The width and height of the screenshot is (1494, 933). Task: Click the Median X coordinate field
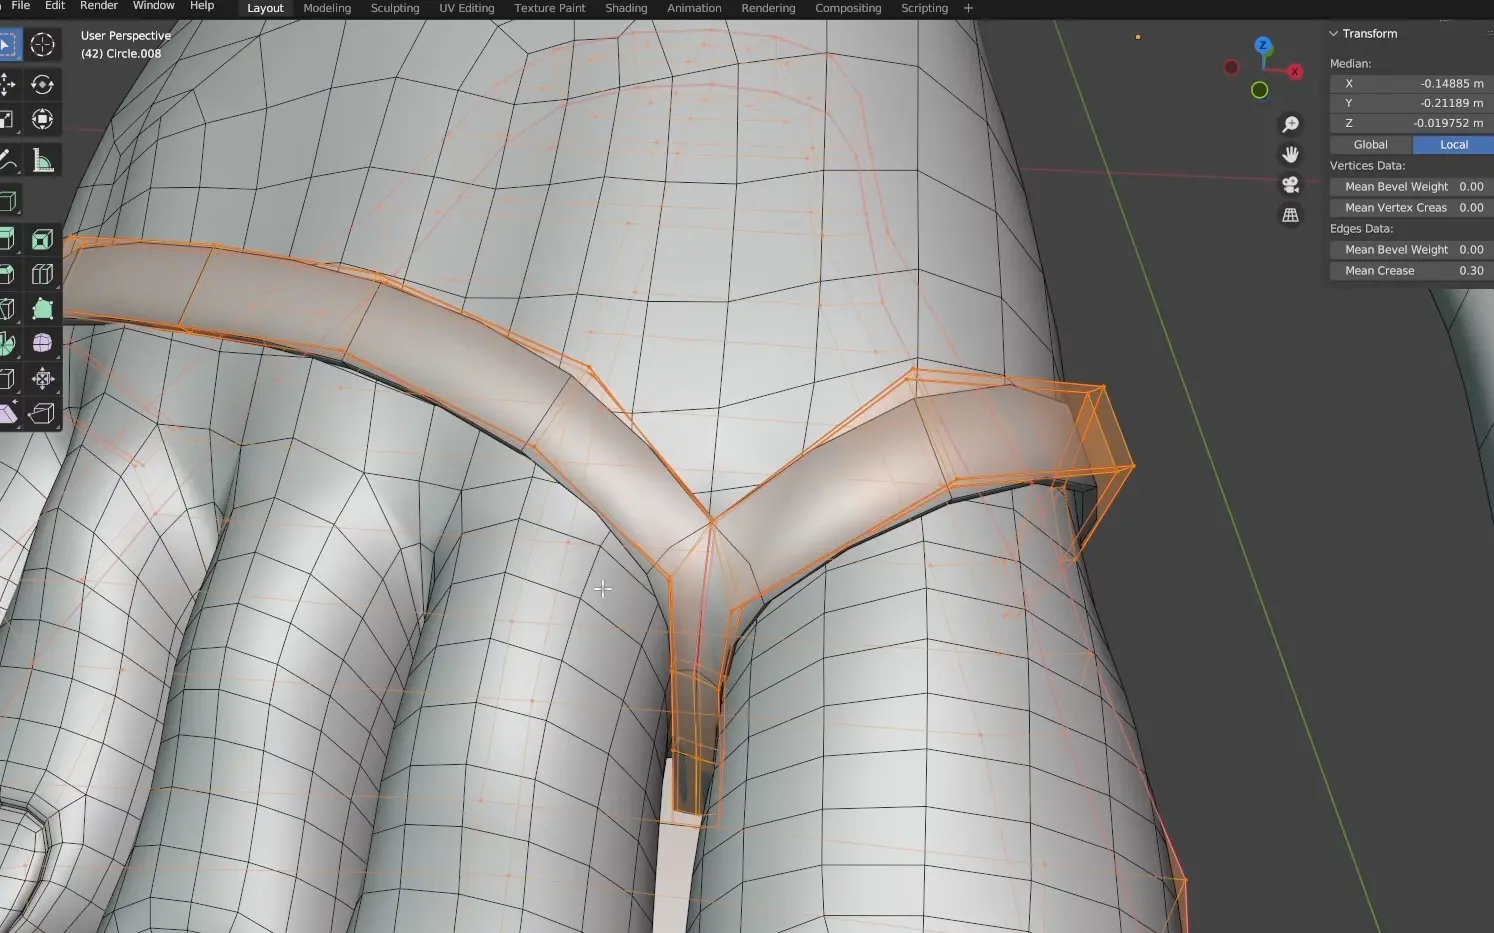pos(1411,84)
